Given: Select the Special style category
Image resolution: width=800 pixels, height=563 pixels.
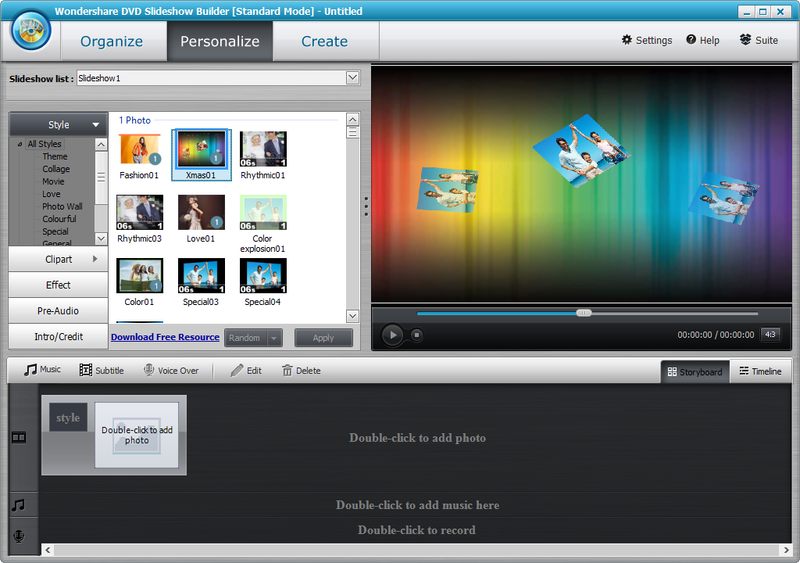Looking at the screenshot, I should (x=55, y=231).
